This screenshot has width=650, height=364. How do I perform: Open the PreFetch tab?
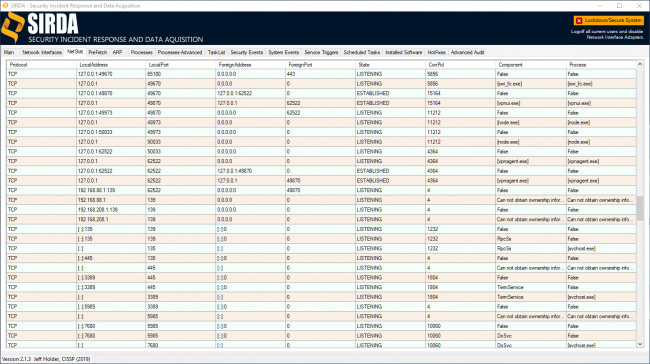click(97, 52)
